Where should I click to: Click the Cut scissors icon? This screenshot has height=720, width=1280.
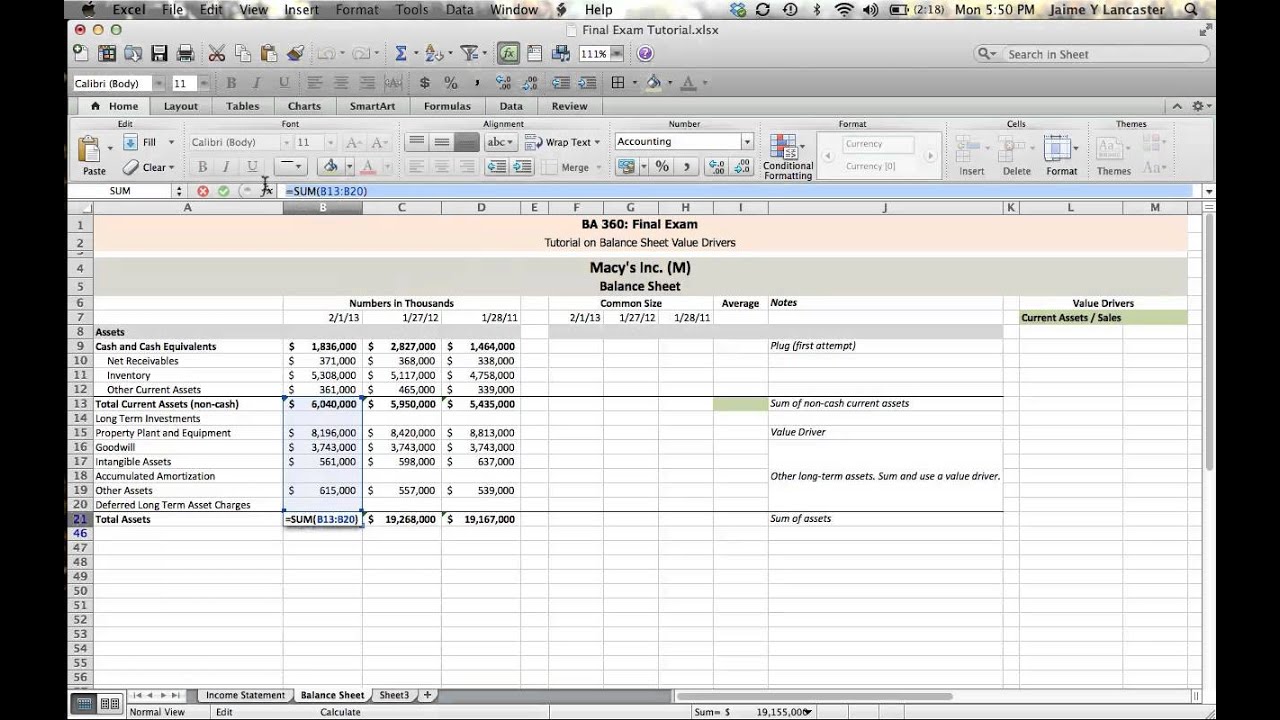tap(216, 54)
